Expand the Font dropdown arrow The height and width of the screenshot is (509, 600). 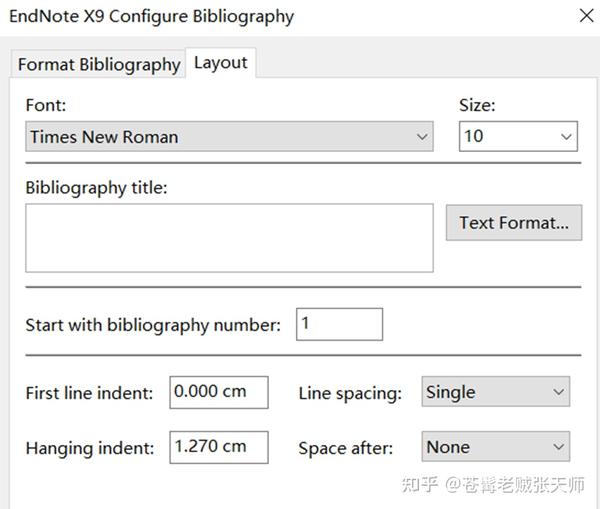pos(421,137)
